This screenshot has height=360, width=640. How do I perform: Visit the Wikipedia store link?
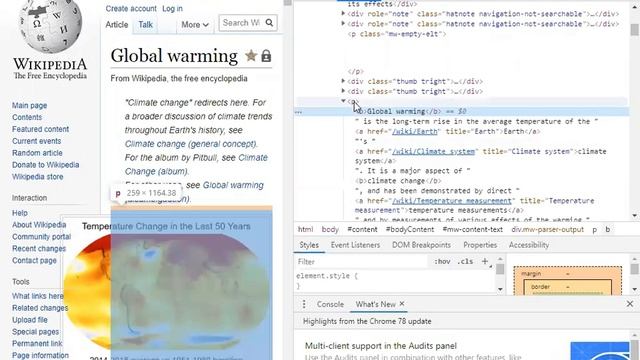(x=38, y=177)
